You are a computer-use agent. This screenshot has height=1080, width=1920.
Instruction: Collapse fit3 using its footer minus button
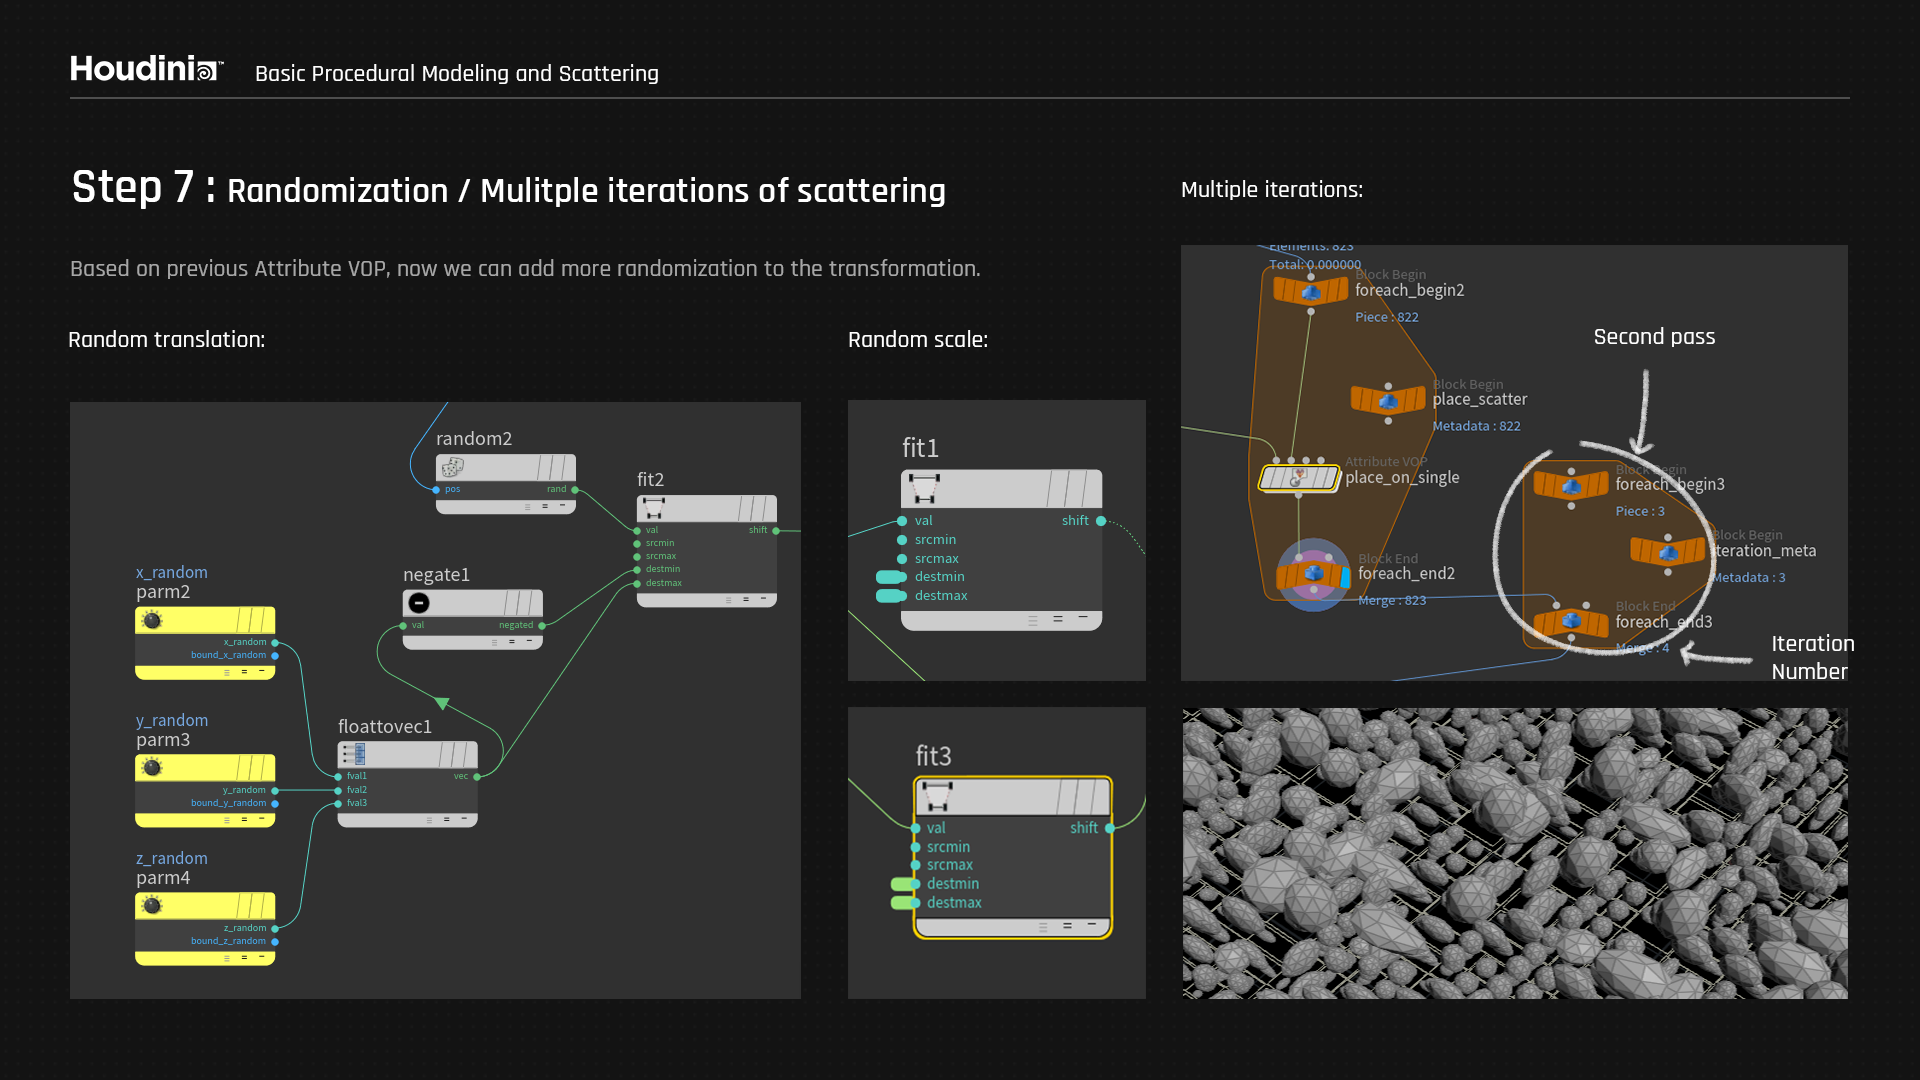[x=1092, y=925]
